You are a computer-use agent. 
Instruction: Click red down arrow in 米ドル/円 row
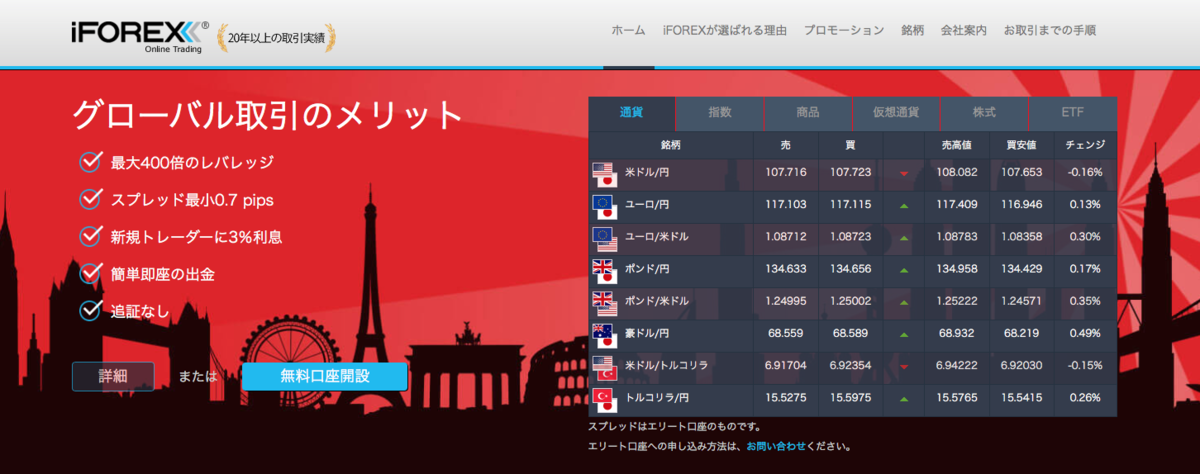click(x=904, y=173)
